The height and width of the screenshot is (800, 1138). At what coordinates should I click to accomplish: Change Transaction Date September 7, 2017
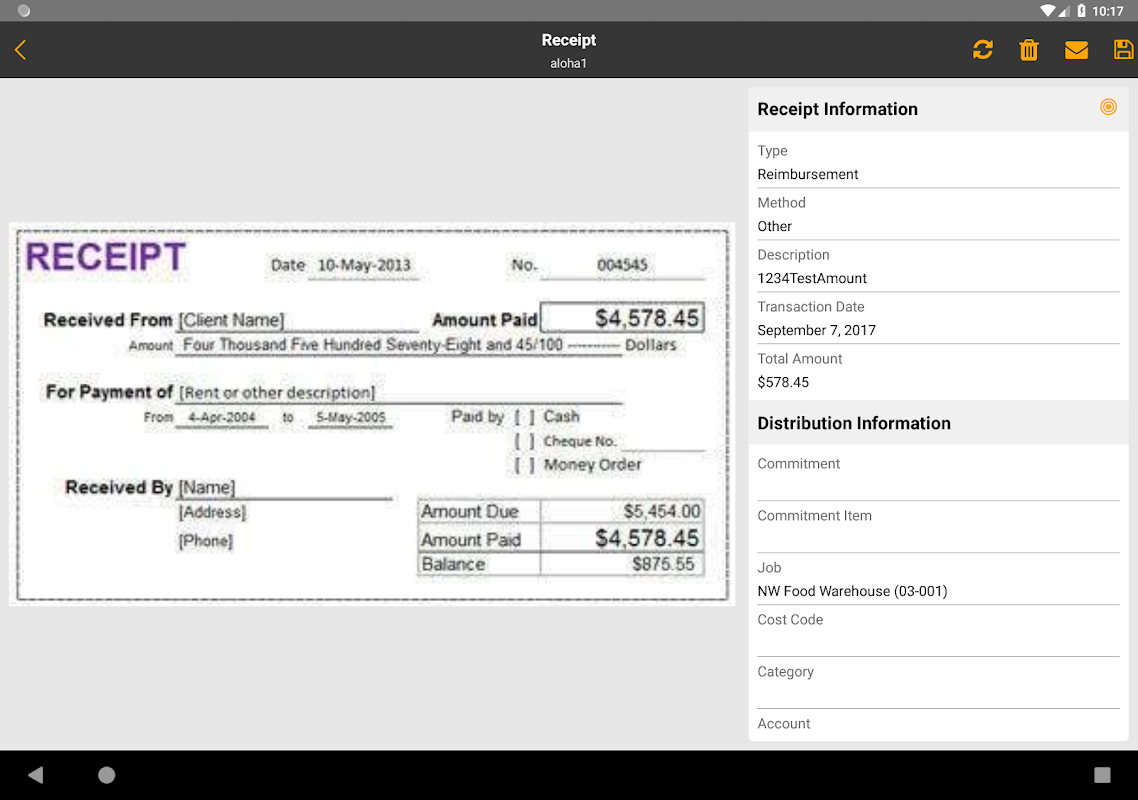pyautogui.click(x=938, y=319)
